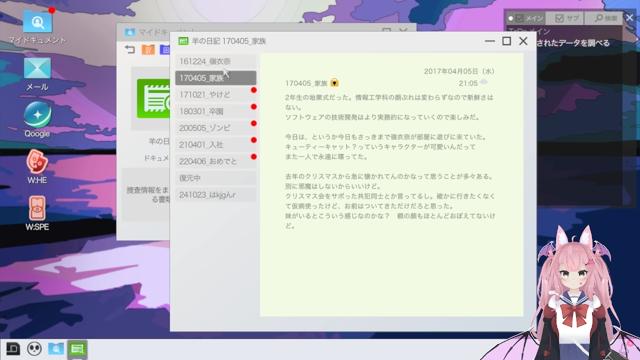Viewport: 640px width, 360px height.
Task: Open the W:SPE desktop app
Action: [37, 213]
